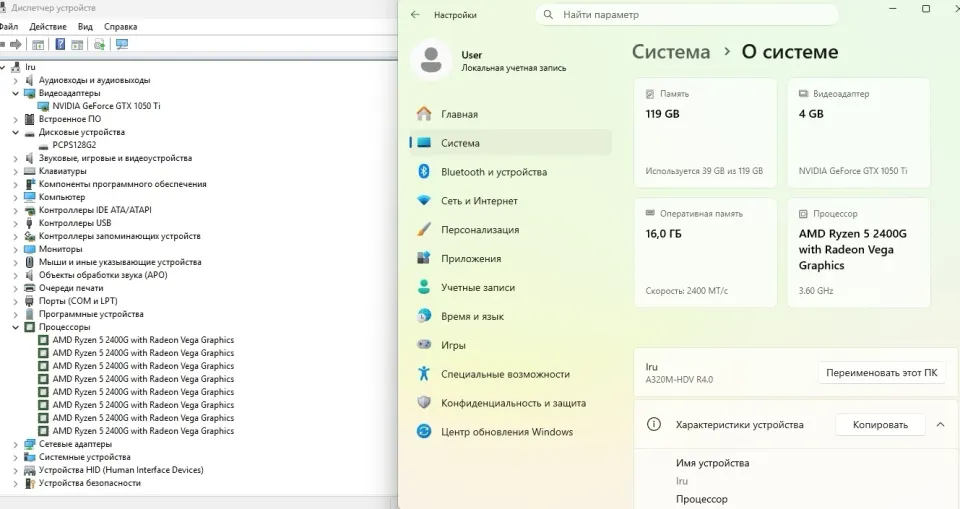Click the Переименовать этот ПК button
Viewport: 960px width, 509px height.
click(x=882, y=372)
